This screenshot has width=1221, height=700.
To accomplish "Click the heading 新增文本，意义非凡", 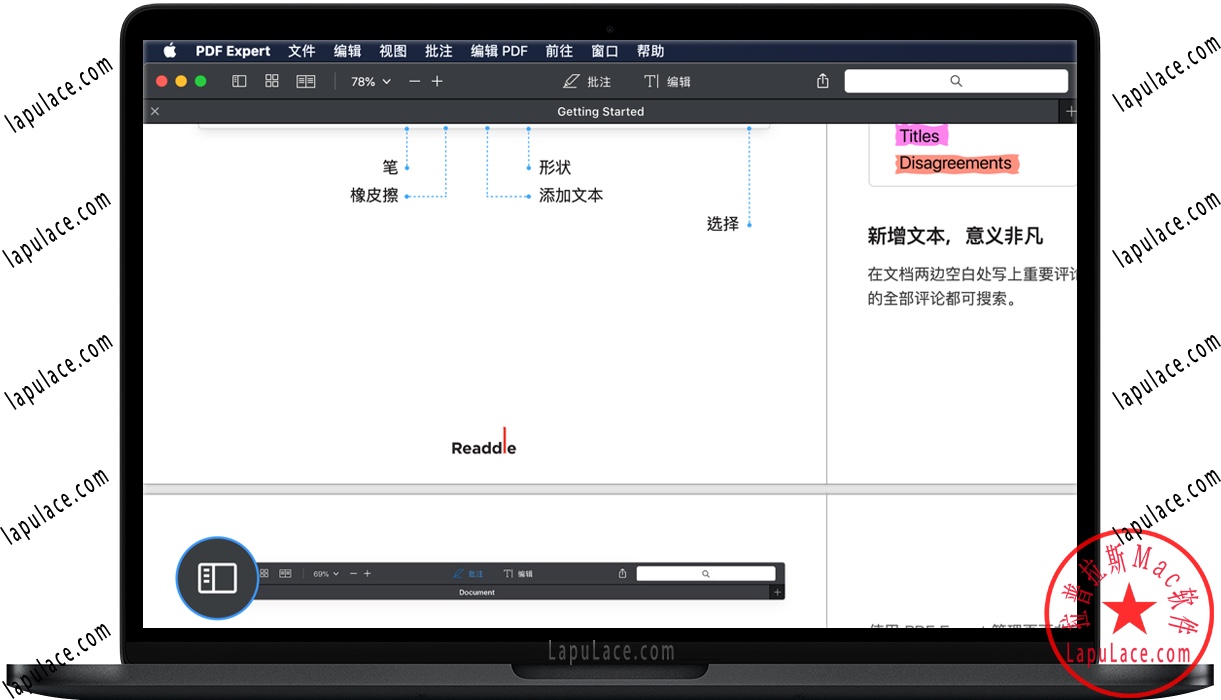I will pos(955,236).
